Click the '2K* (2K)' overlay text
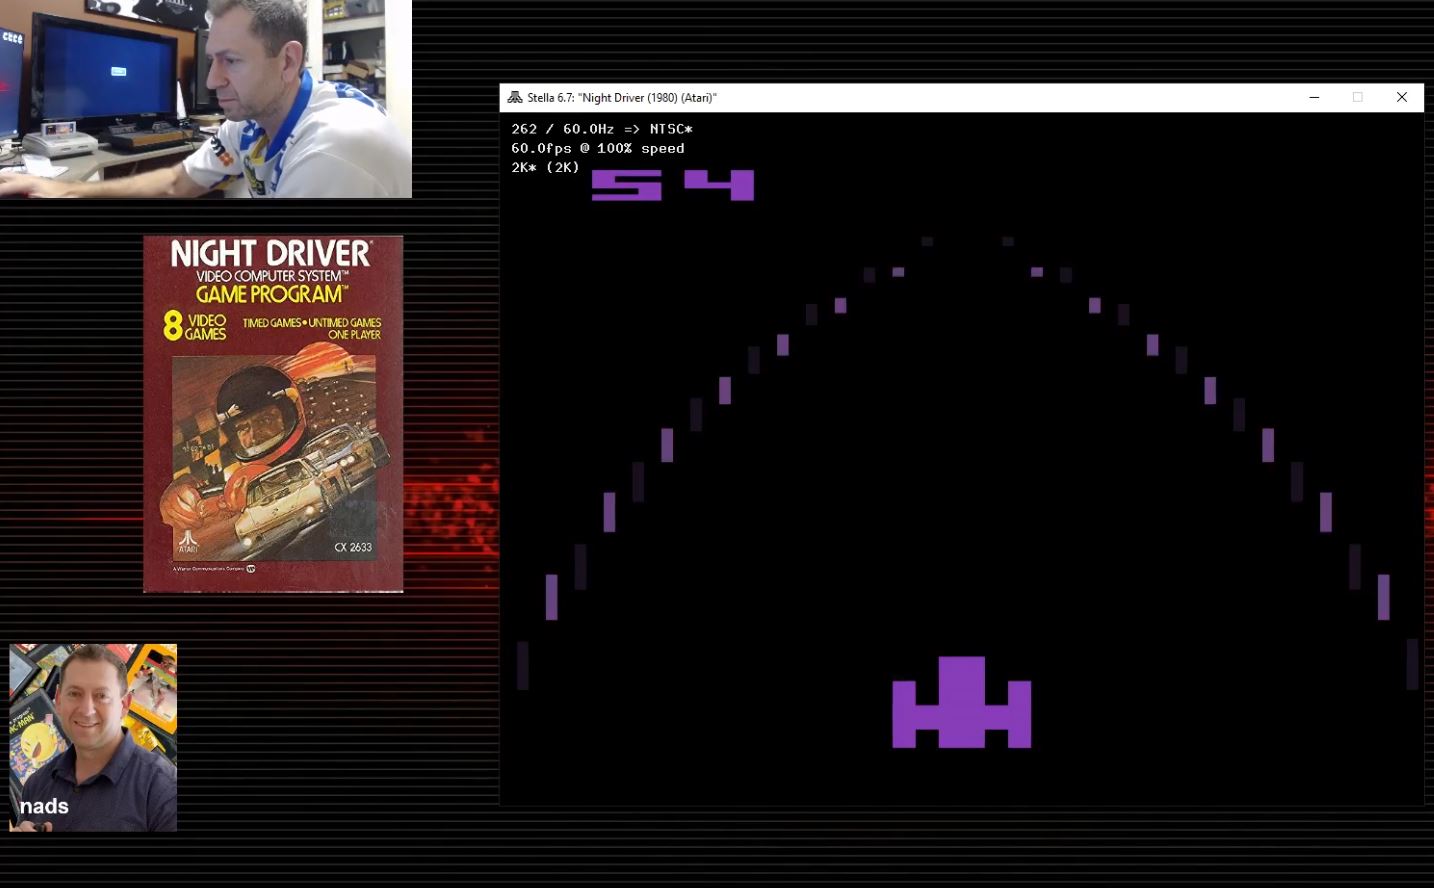This screenshot has width=1434, height=888. [545, 167]
